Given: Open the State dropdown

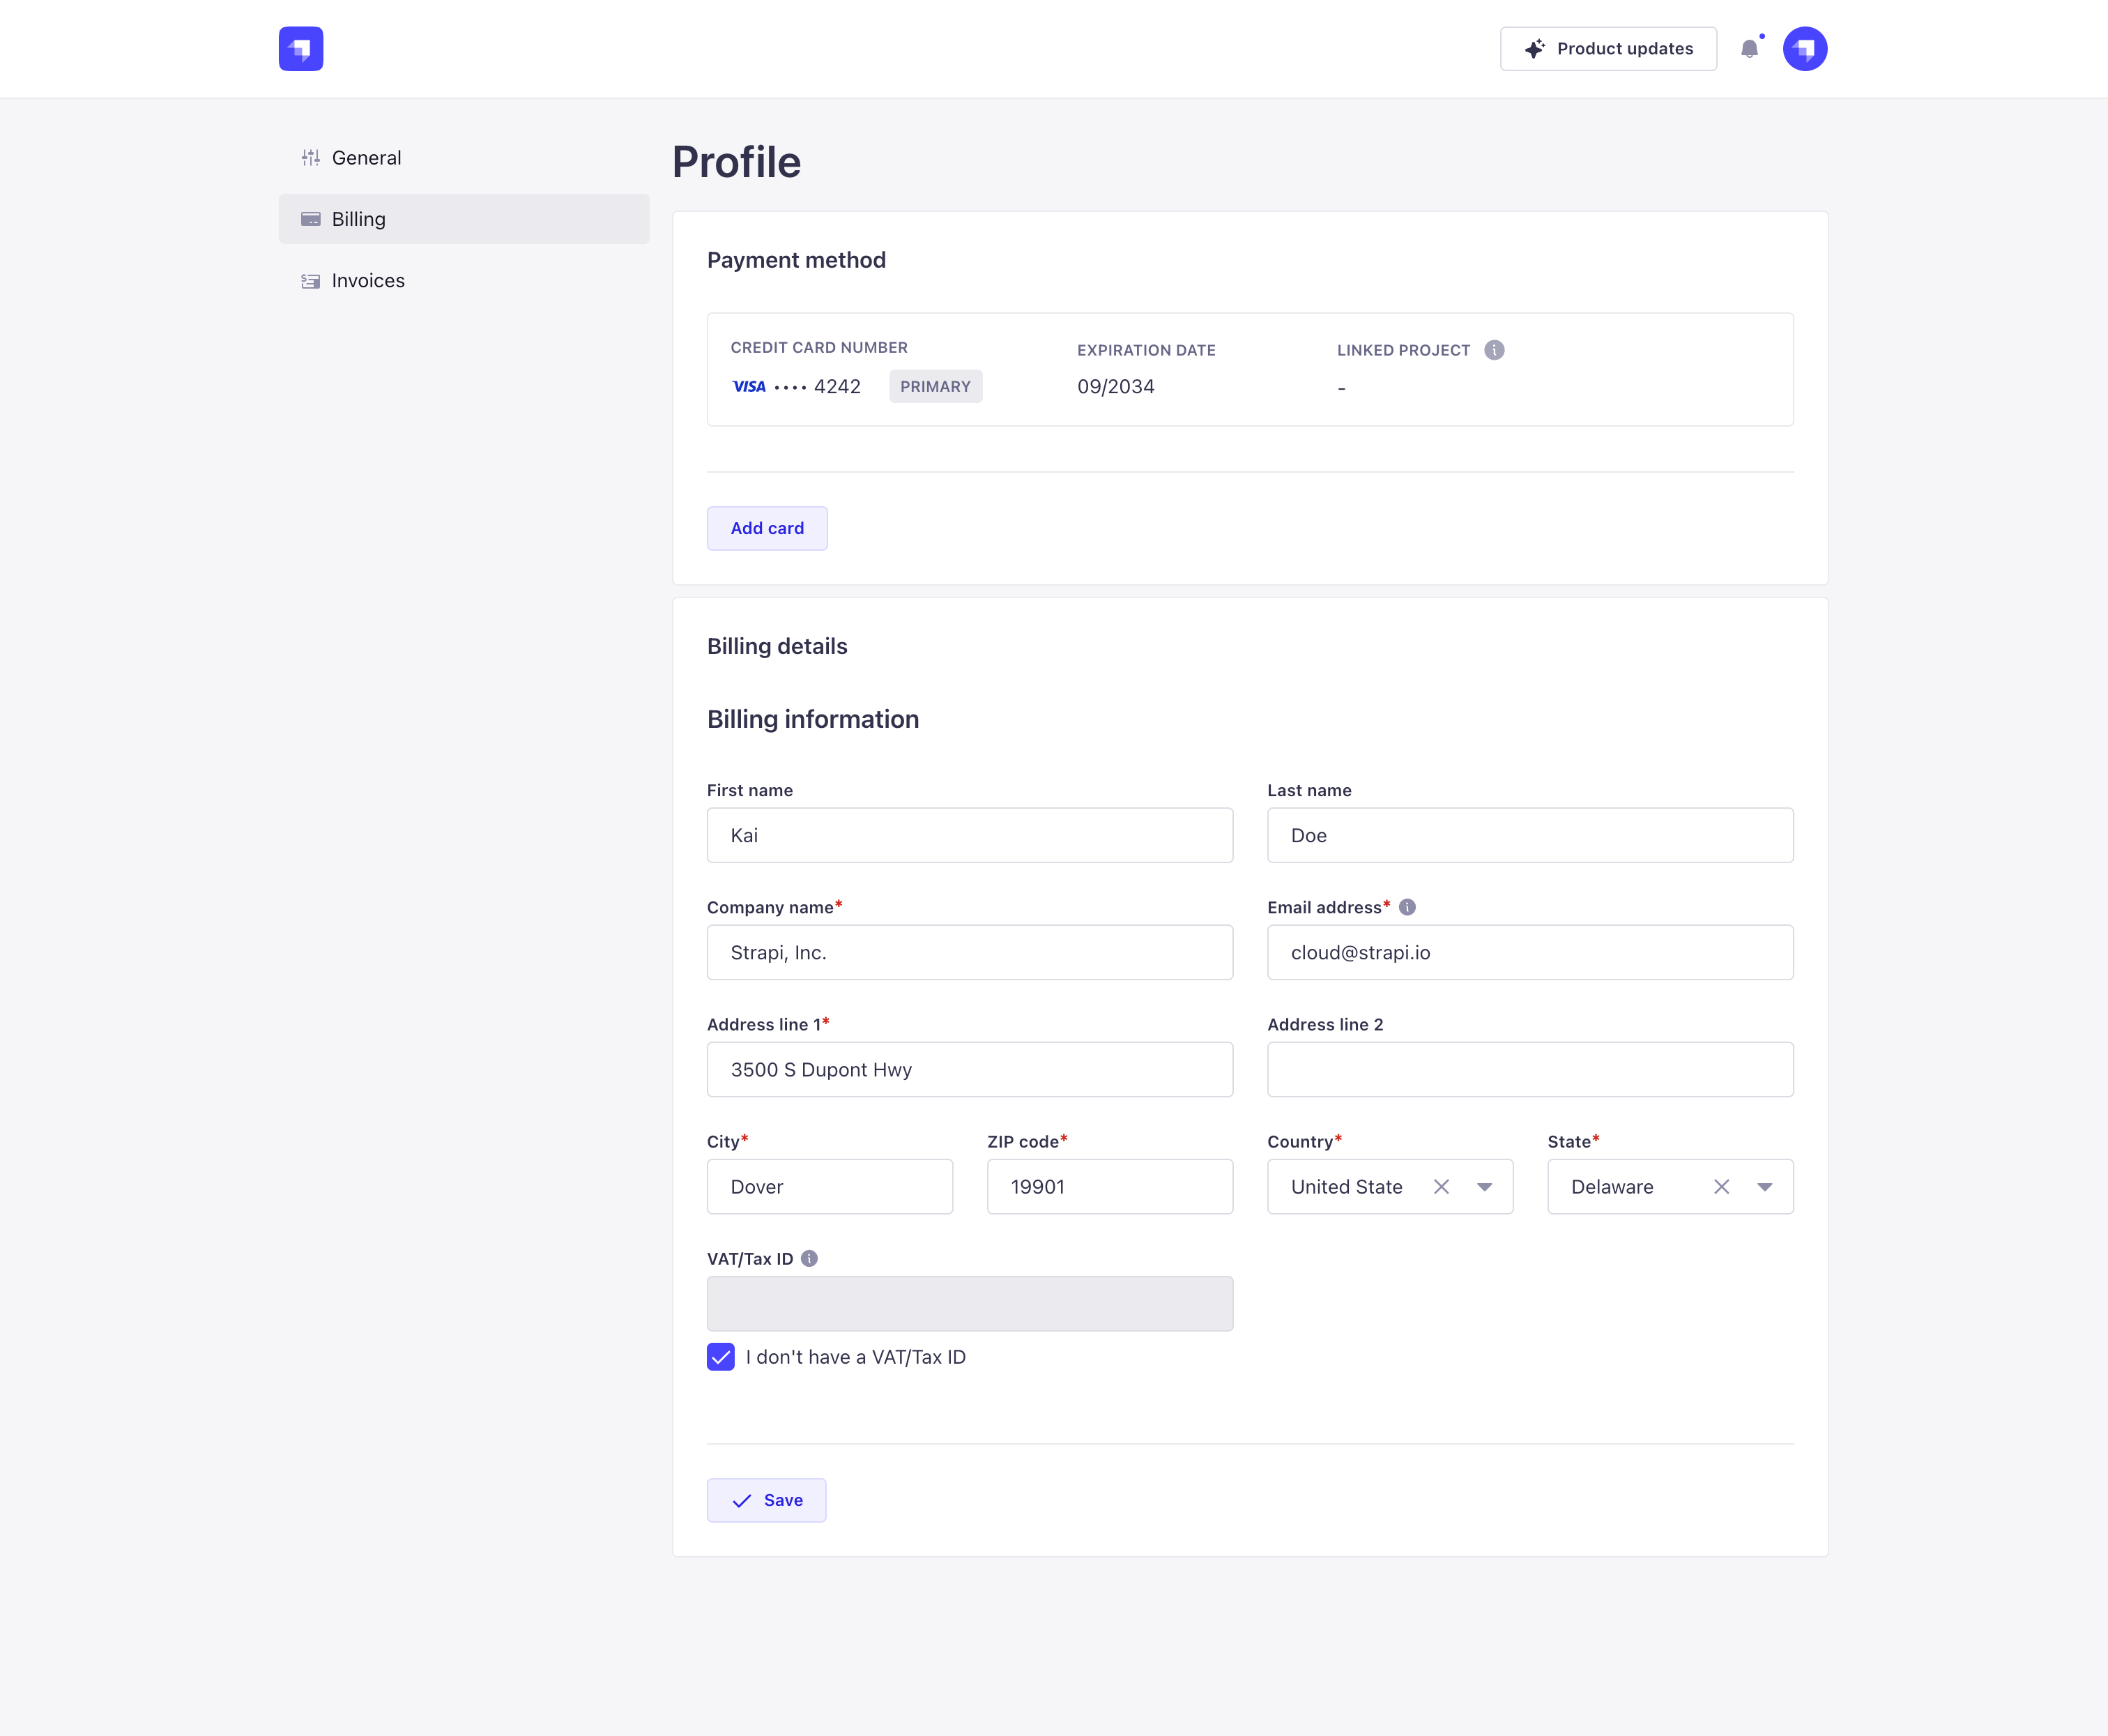Looking at the screenshot, I should pos(1766,1187).
